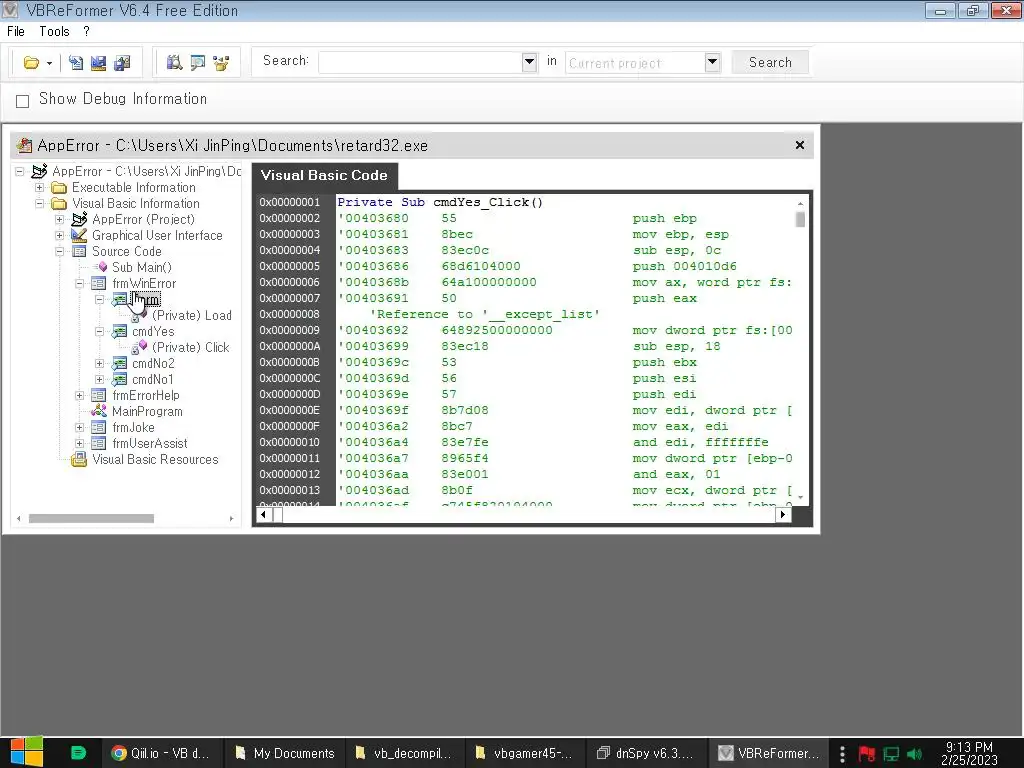This screenshot has height=768, width=1024.
Task: Click the tree panel scroll right arrow
Action: point(231,519)
